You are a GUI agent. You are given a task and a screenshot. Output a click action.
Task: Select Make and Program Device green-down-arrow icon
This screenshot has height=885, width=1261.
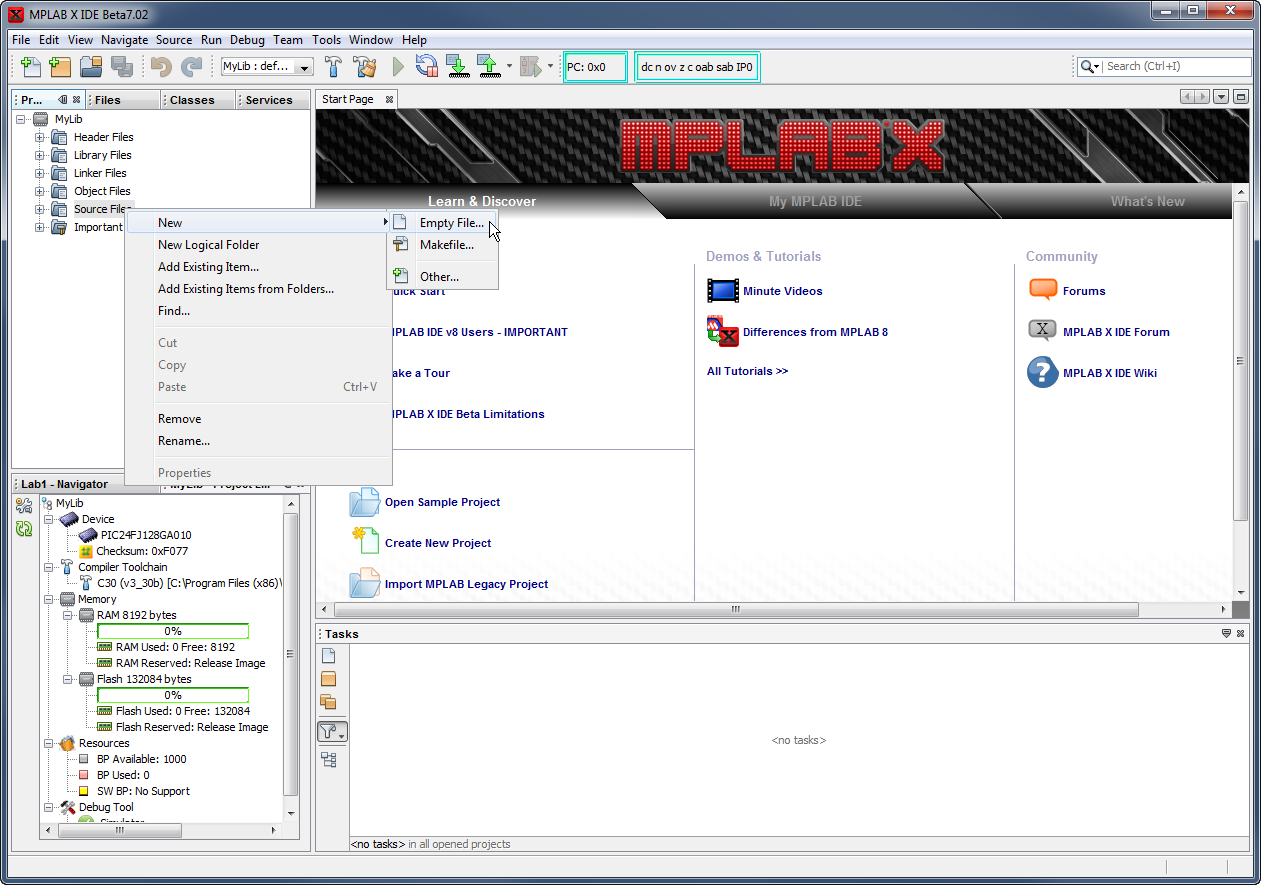click(x=457, y=66)
